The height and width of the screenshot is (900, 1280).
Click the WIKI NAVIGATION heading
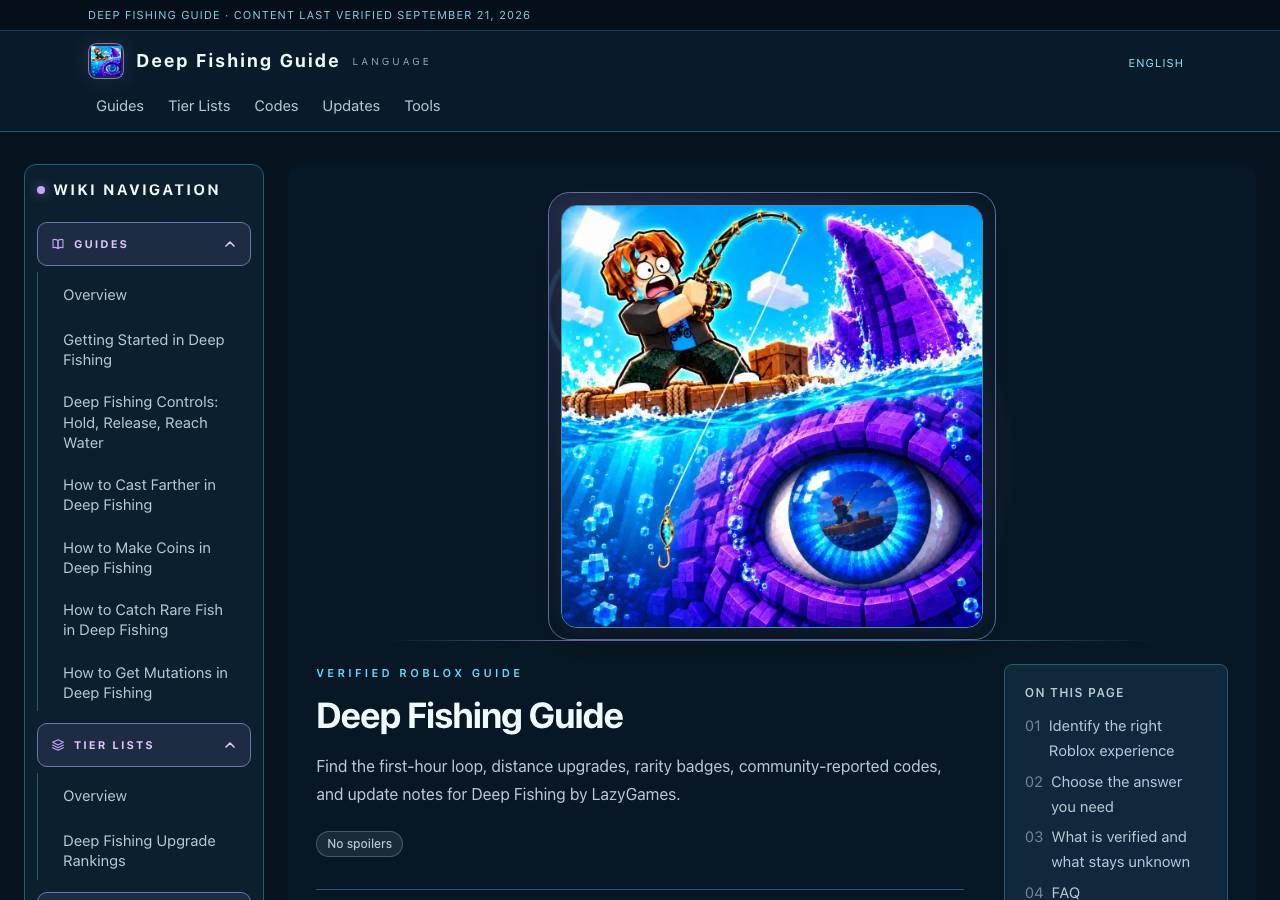[137, 190]
